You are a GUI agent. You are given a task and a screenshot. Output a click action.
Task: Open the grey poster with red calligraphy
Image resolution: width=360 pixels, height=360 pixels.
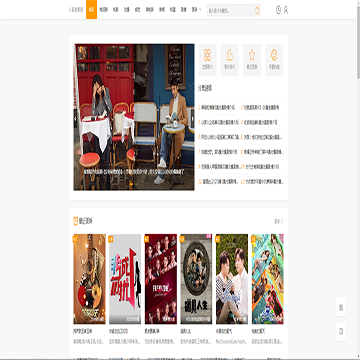click(125, 279)
